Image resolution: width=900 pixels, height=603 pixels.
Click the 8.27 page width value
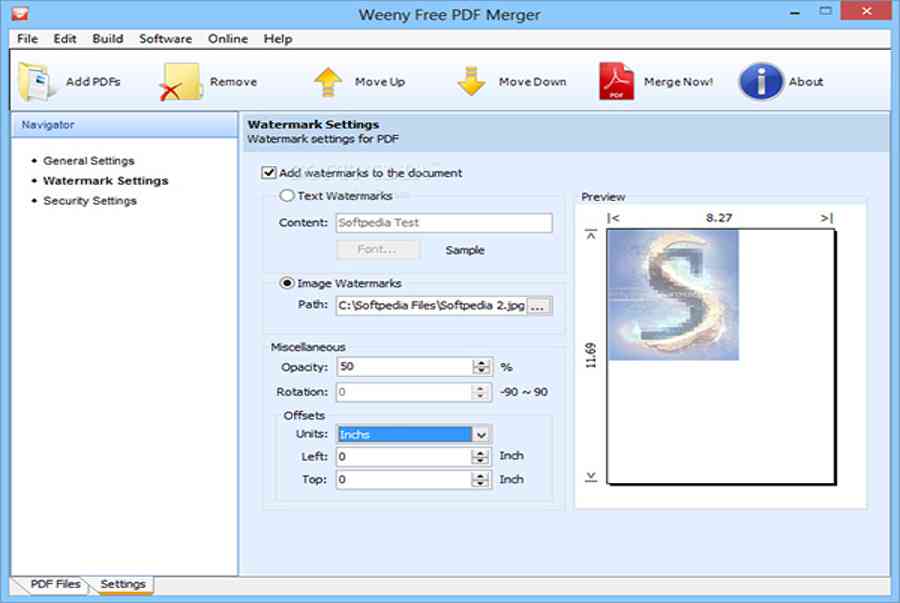click(x=719, y=218)
